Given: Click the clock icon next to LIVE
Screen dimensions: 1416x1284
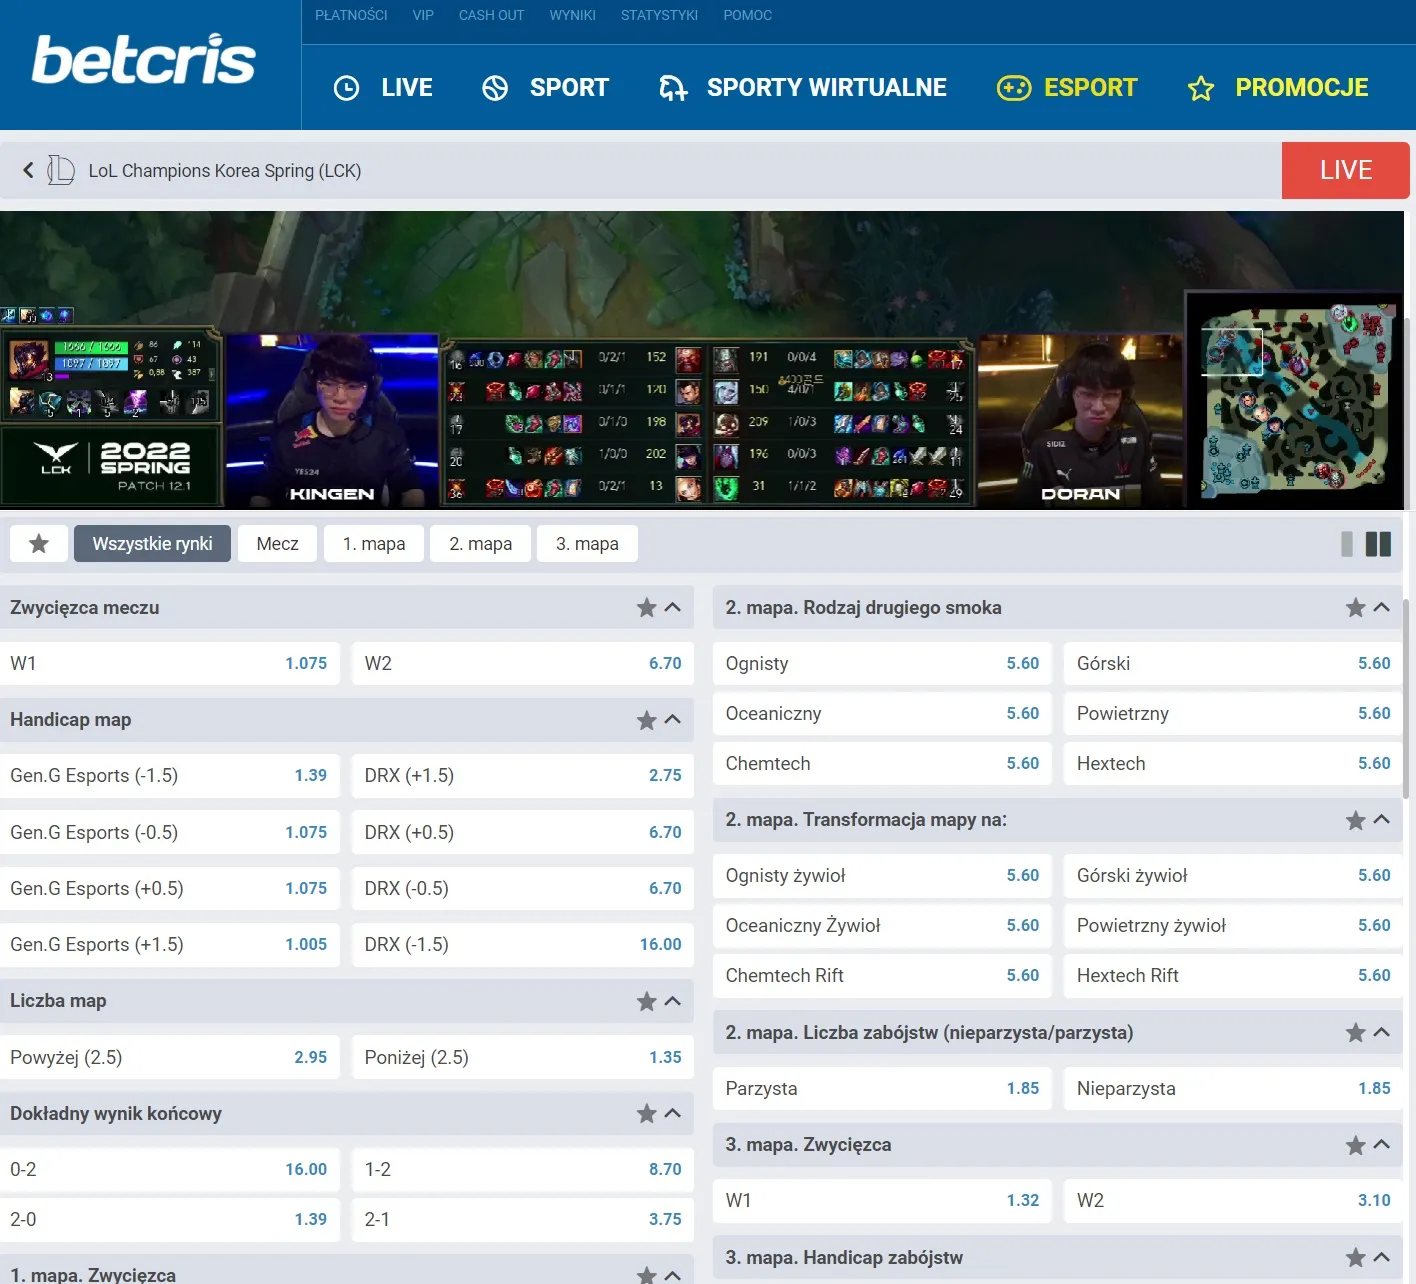Looking at the screenshot, I should (x=347, y=88).
